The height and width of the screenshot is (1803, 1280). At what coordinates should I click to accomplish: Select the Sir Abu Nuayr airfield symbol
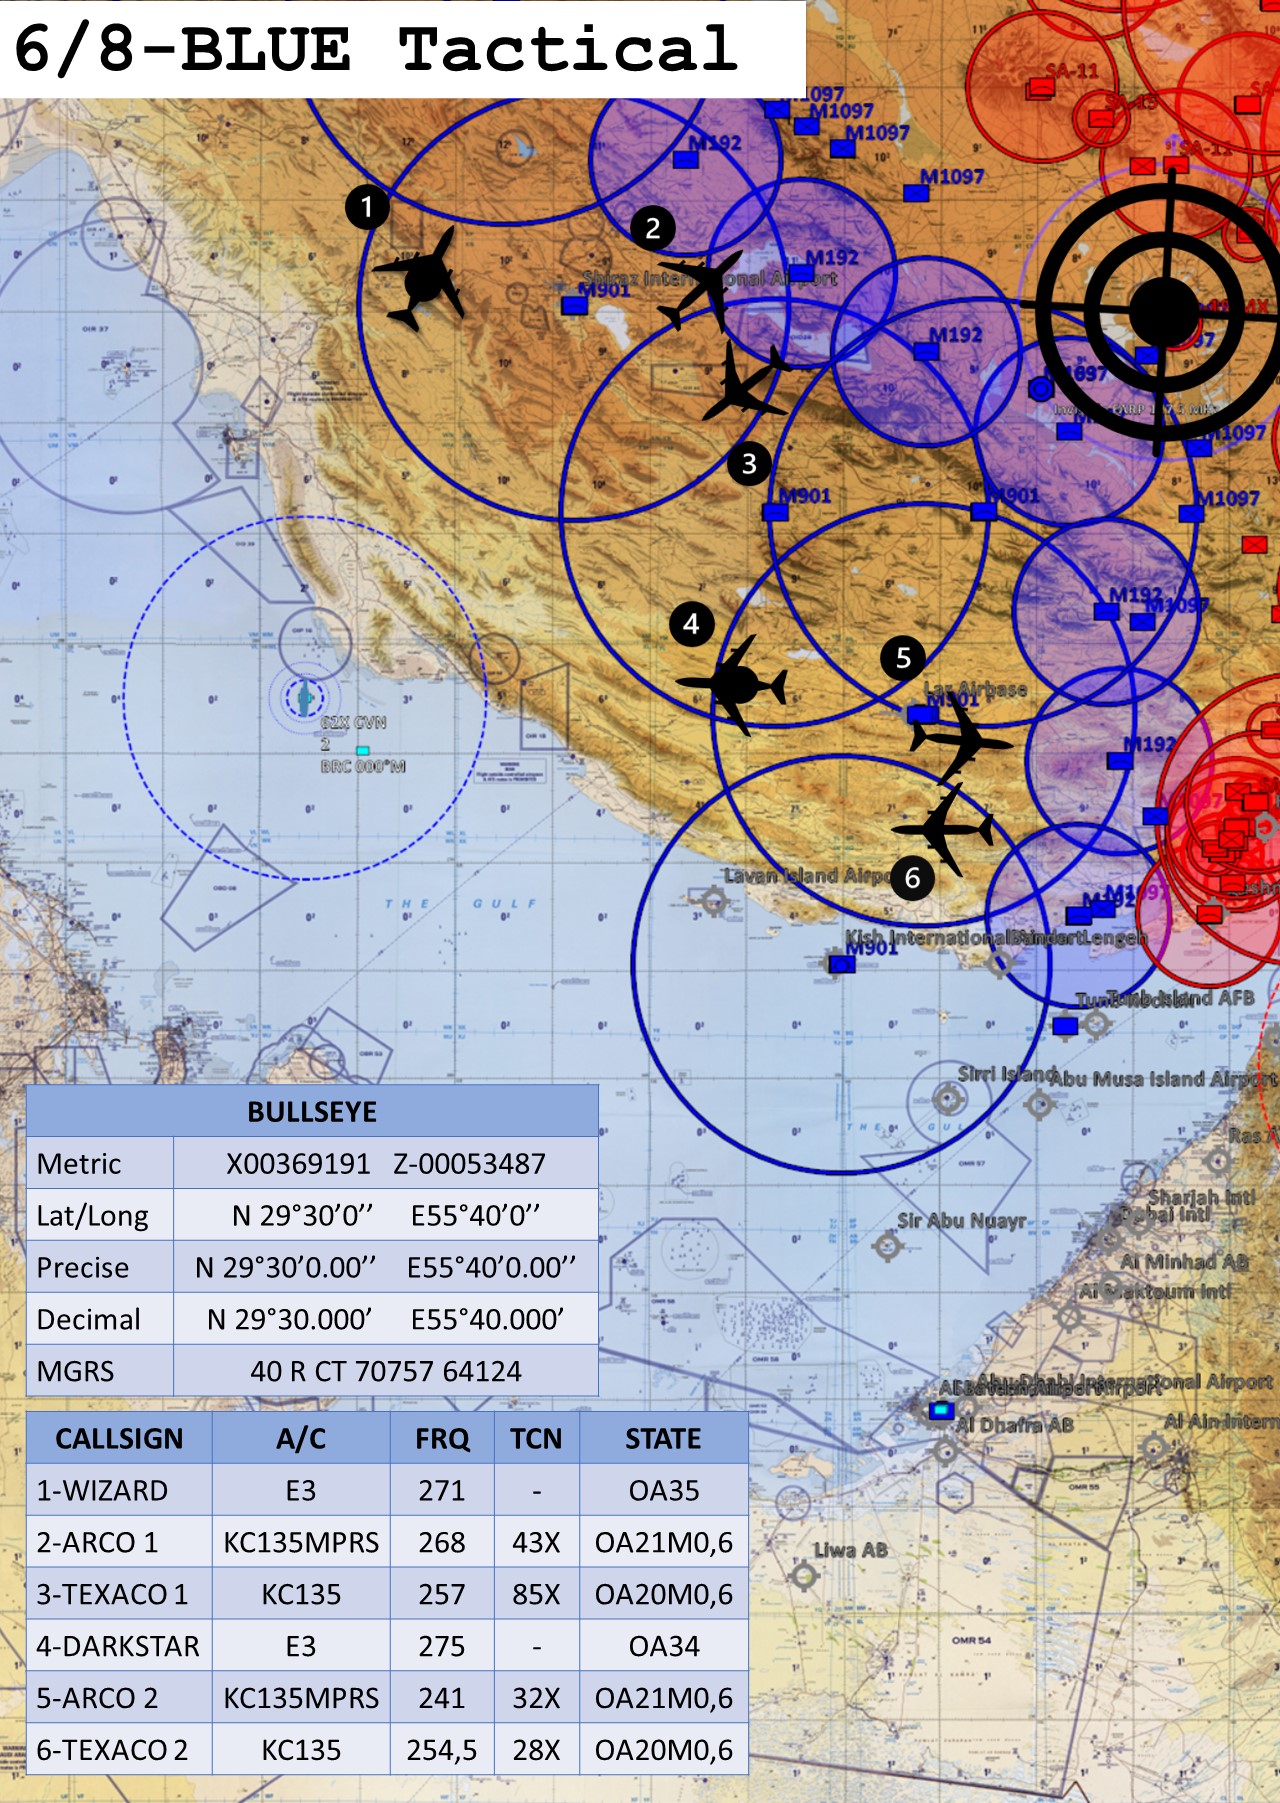(887, 1246)
